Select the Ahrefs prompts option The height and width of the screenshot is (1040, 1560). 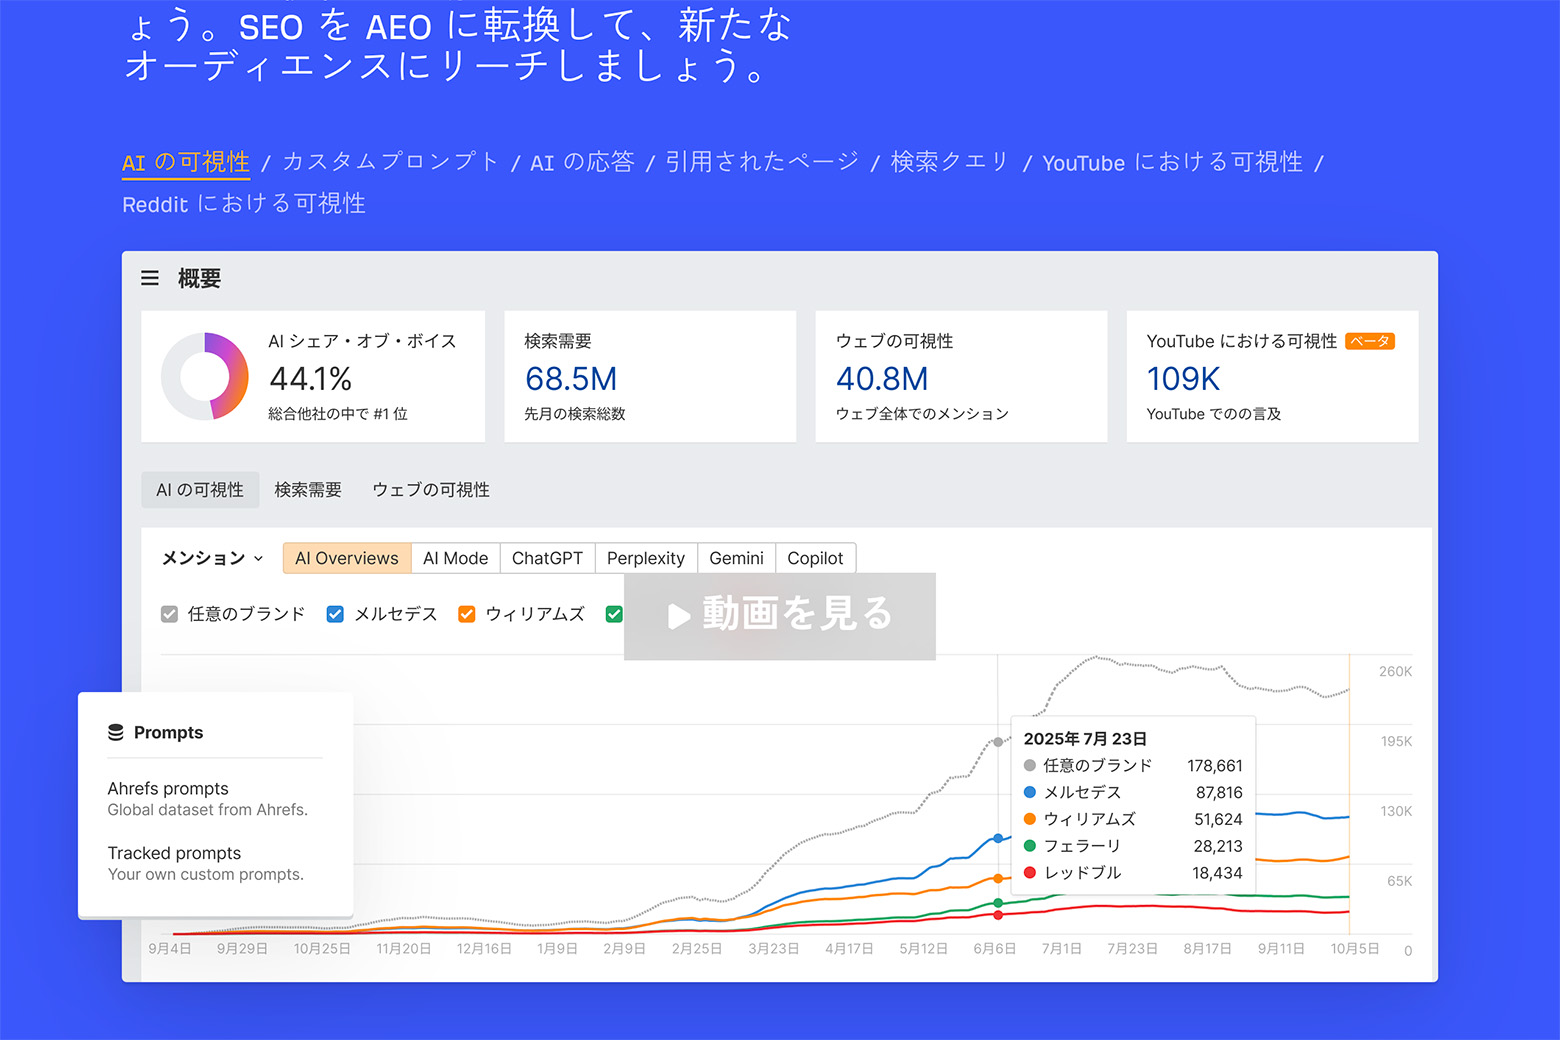[208, 799]
